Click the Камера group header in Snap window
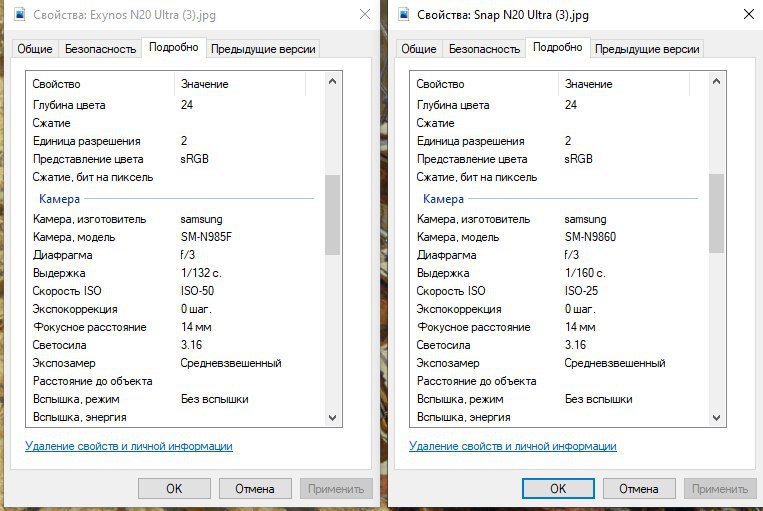The image size is (763, 511). pos(443,199)
